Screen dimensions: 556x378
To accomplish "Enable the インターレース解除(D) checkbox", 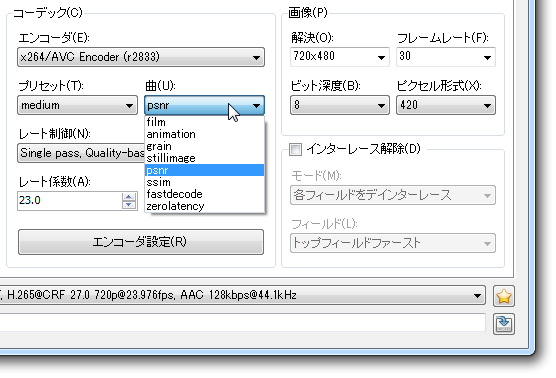I will (295, 149).
